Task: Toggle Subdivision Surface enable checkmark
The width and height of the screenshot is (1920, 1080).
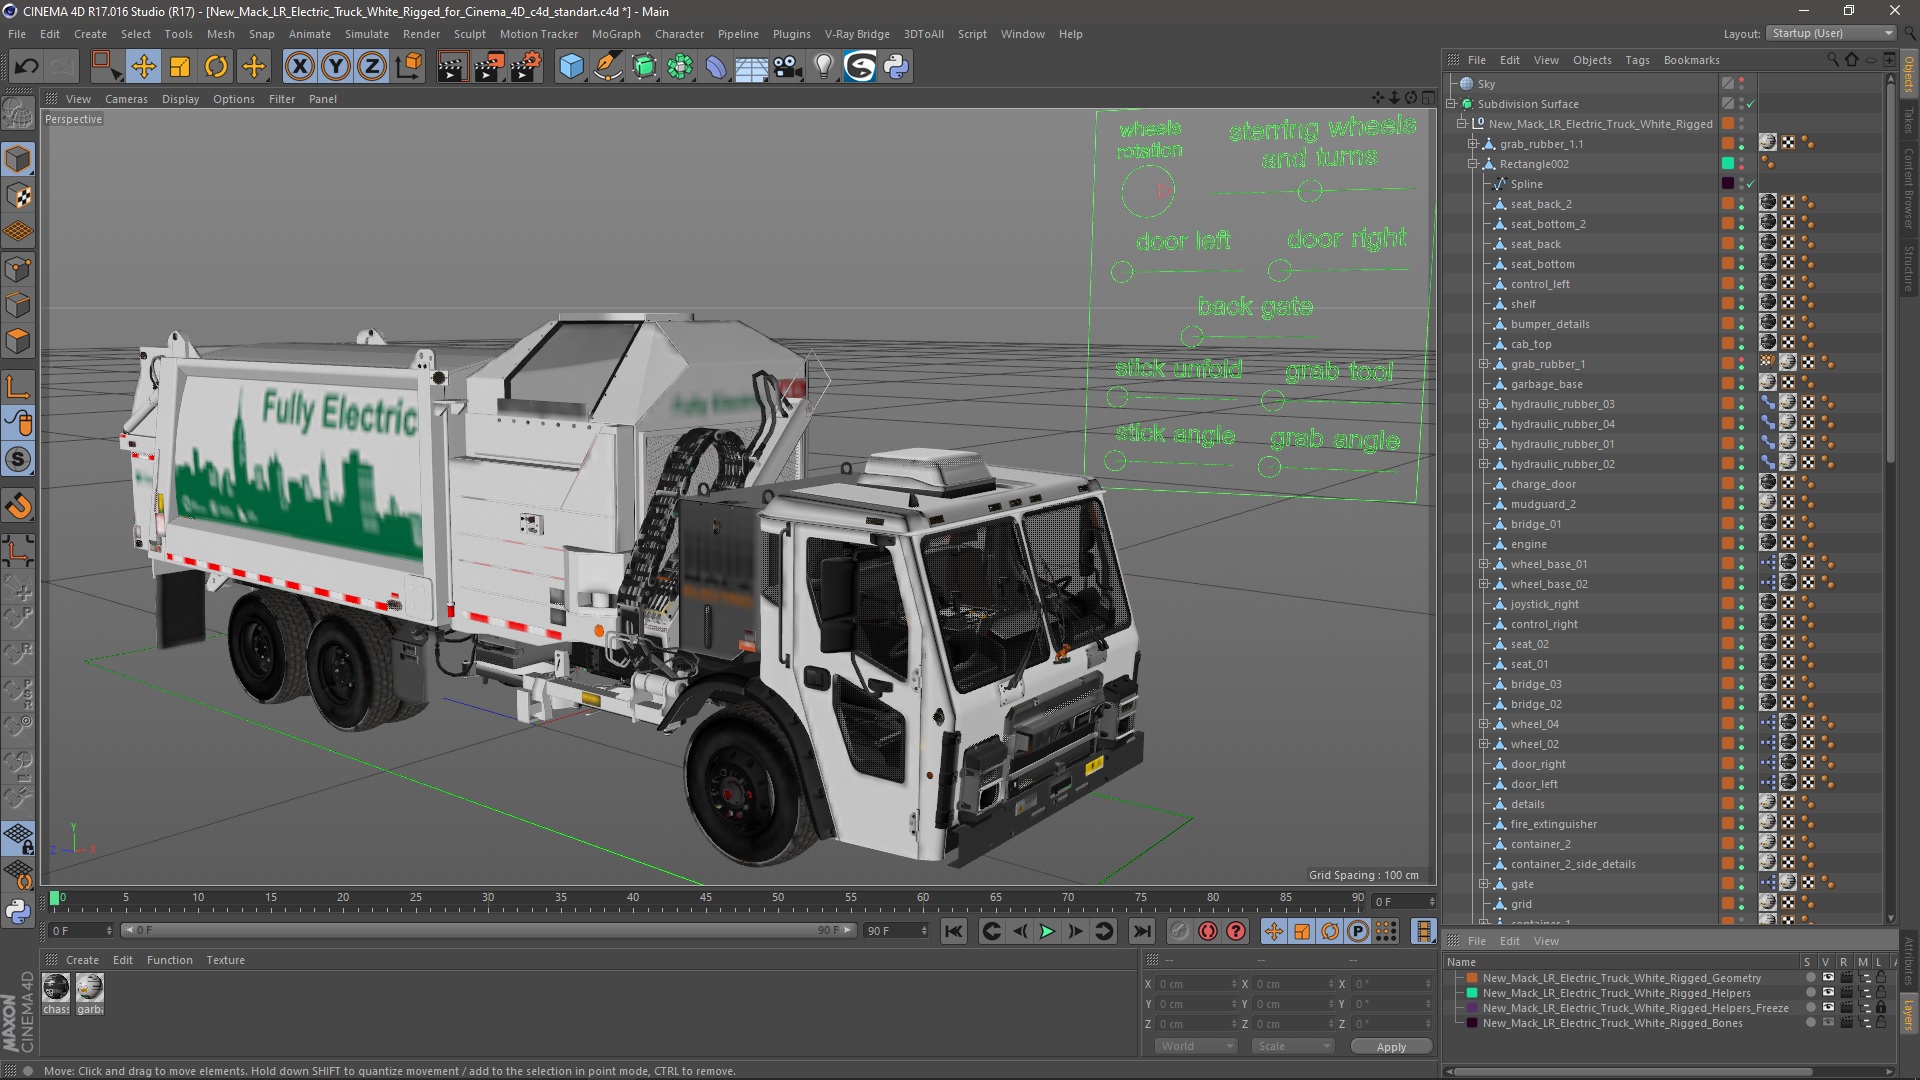Action: pos(1750,104)
